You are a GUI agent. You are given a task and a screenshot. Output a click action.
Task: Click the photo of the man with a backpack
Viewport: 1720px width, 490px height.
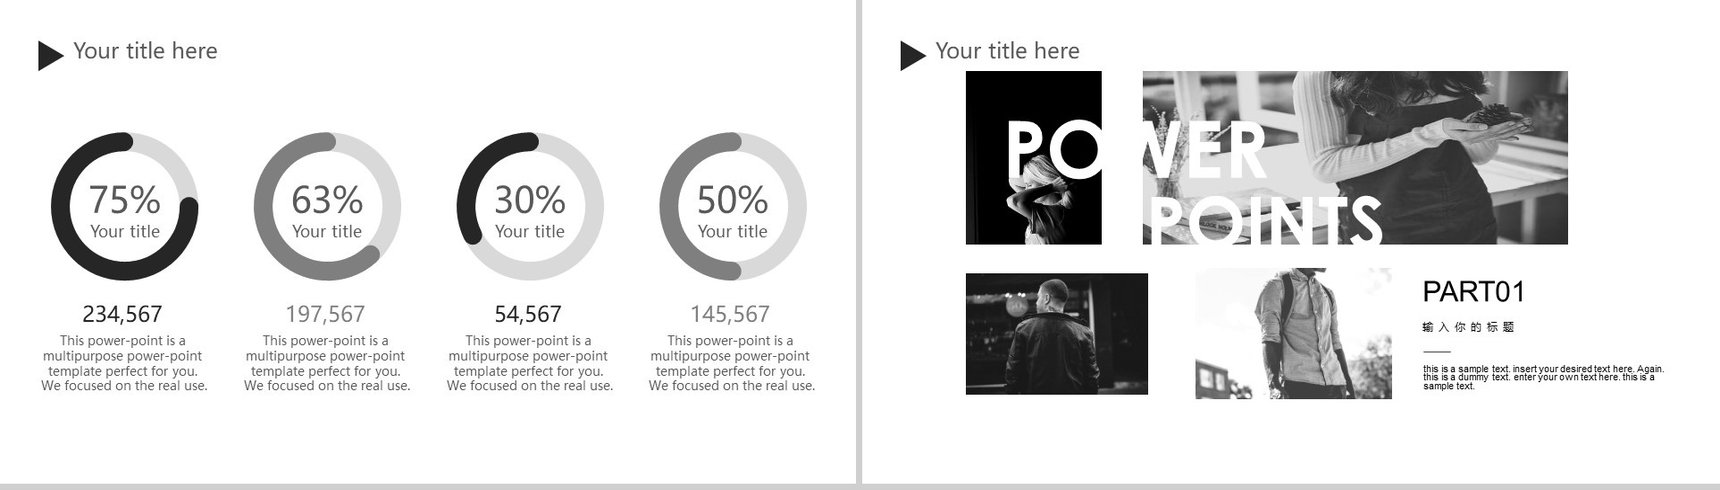coord(1293,333)
